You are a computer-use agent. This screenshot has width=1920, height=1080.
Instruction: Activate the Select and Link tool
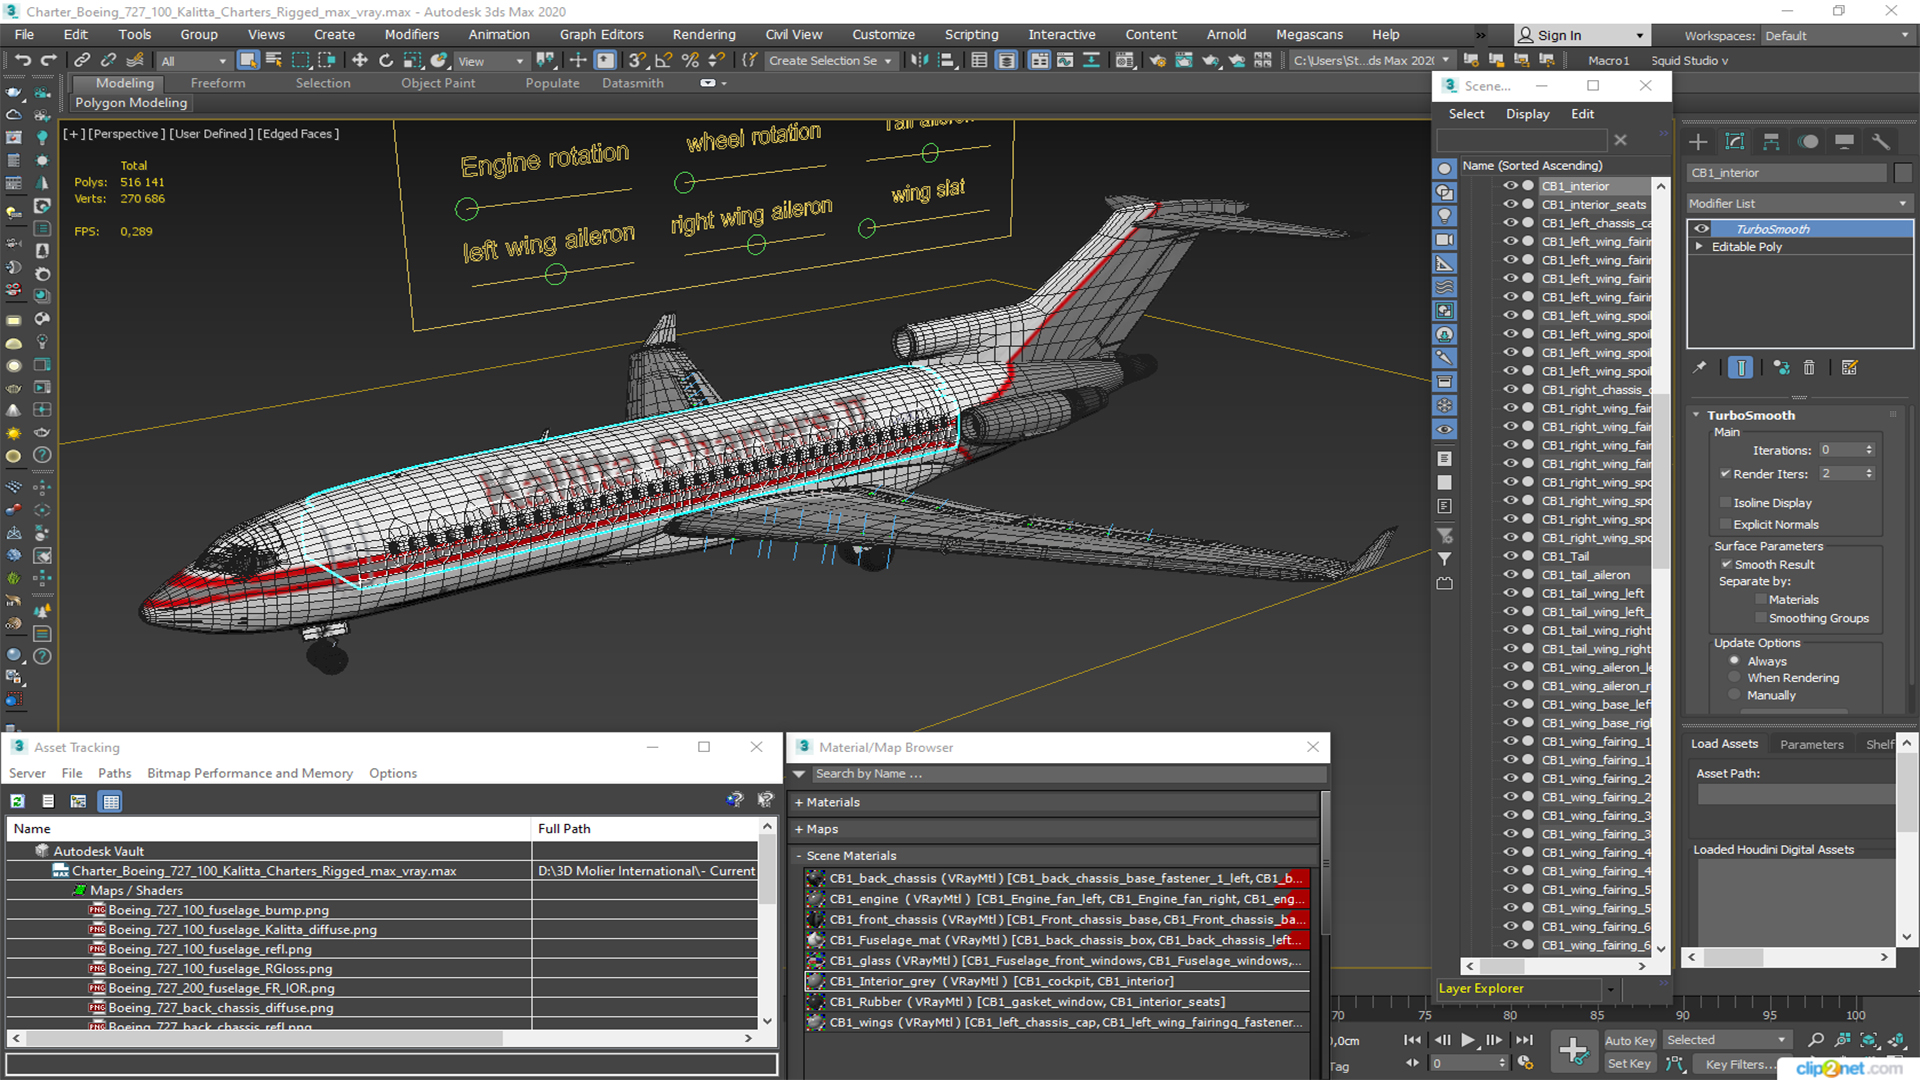click(83, 61)
